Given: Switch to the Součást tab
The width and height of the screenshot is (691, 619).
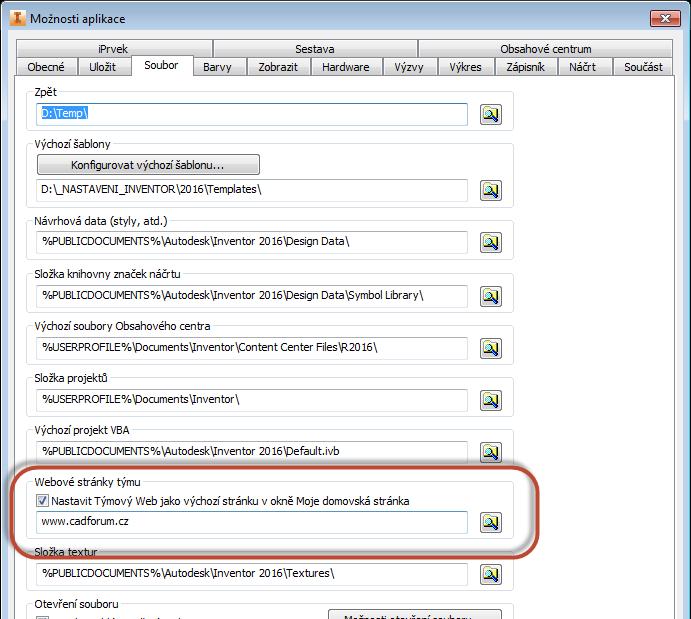Looking at the screenshot, I should point(643,67).
